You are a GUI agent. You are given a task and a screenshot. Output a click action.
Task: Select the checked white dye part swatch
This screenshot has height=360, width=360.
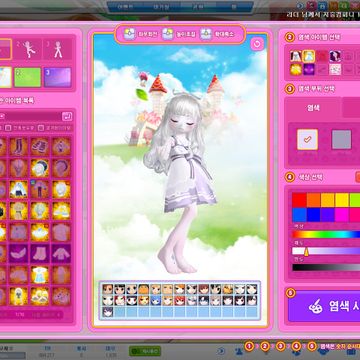pyautogui.click(x=307, y=139)
